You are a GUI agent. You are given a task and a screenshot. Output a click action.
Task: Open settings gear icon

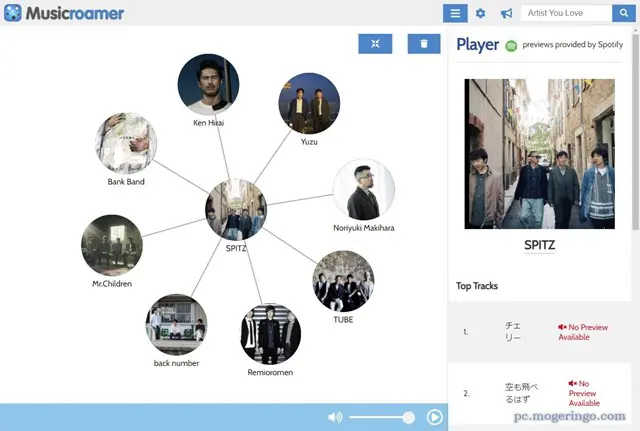click(480, 13)
